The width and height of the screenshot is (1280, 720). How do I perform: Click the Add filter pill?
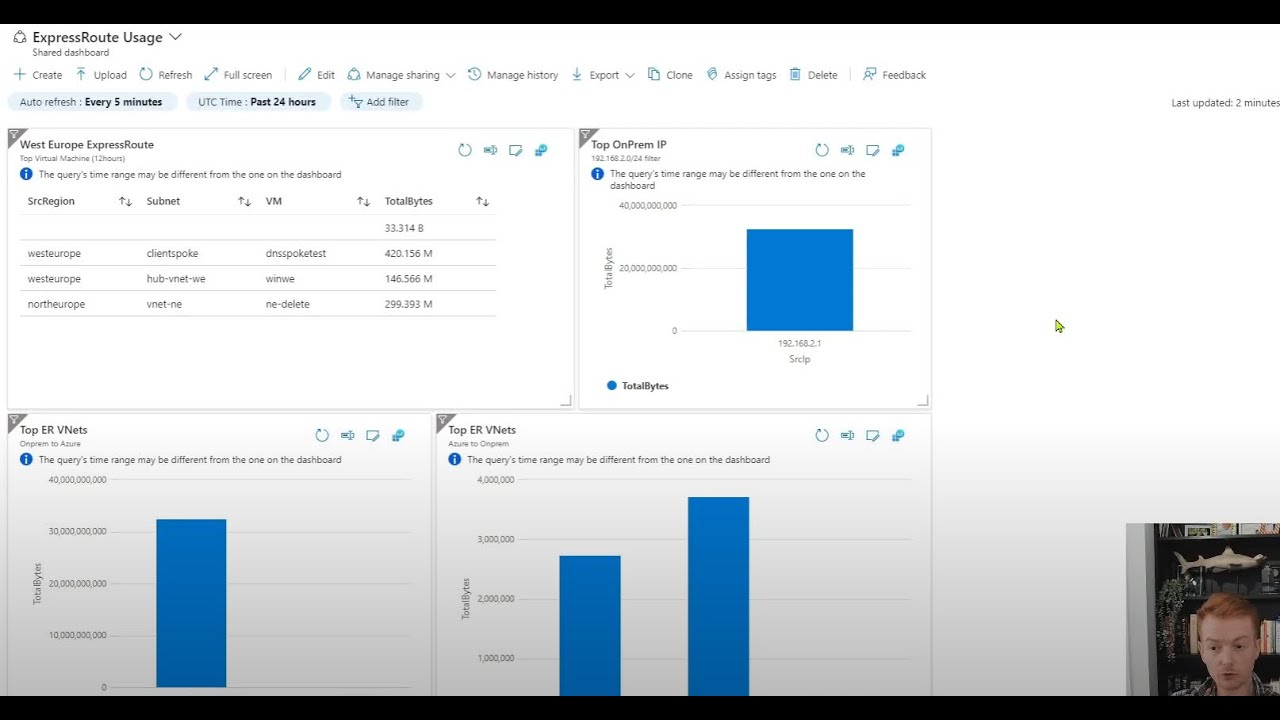[x=381, y=102]
